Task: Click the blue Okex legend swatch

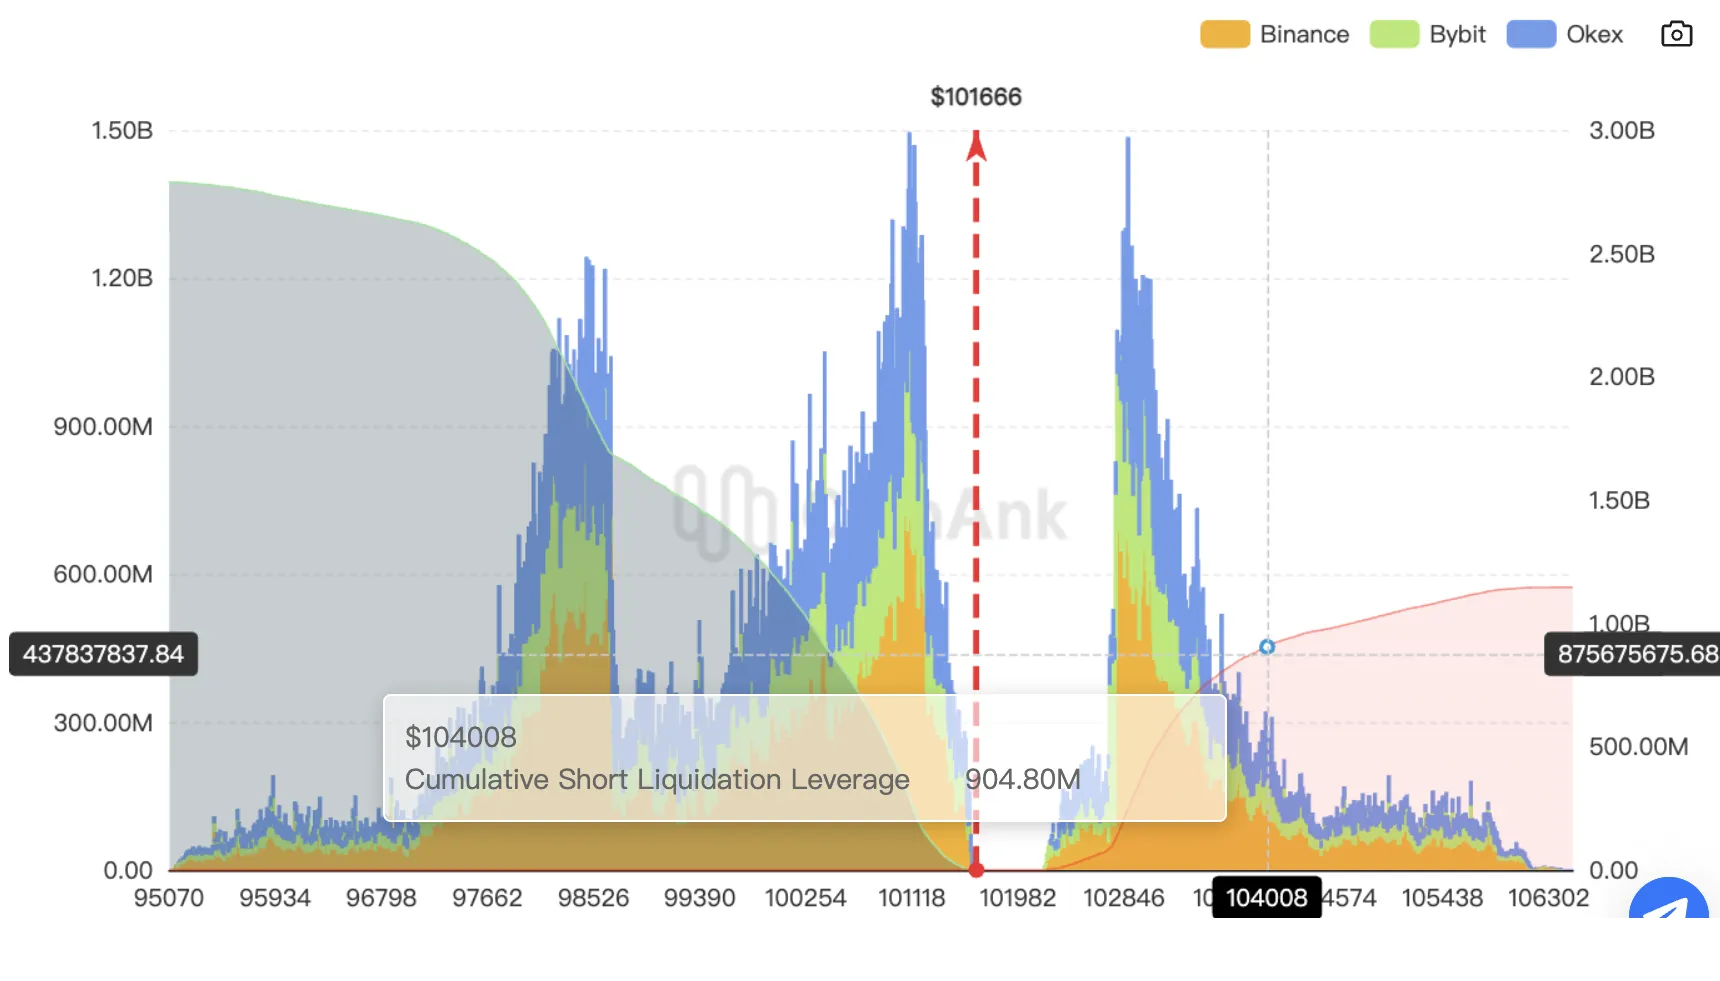Action: click(1532, 34)
